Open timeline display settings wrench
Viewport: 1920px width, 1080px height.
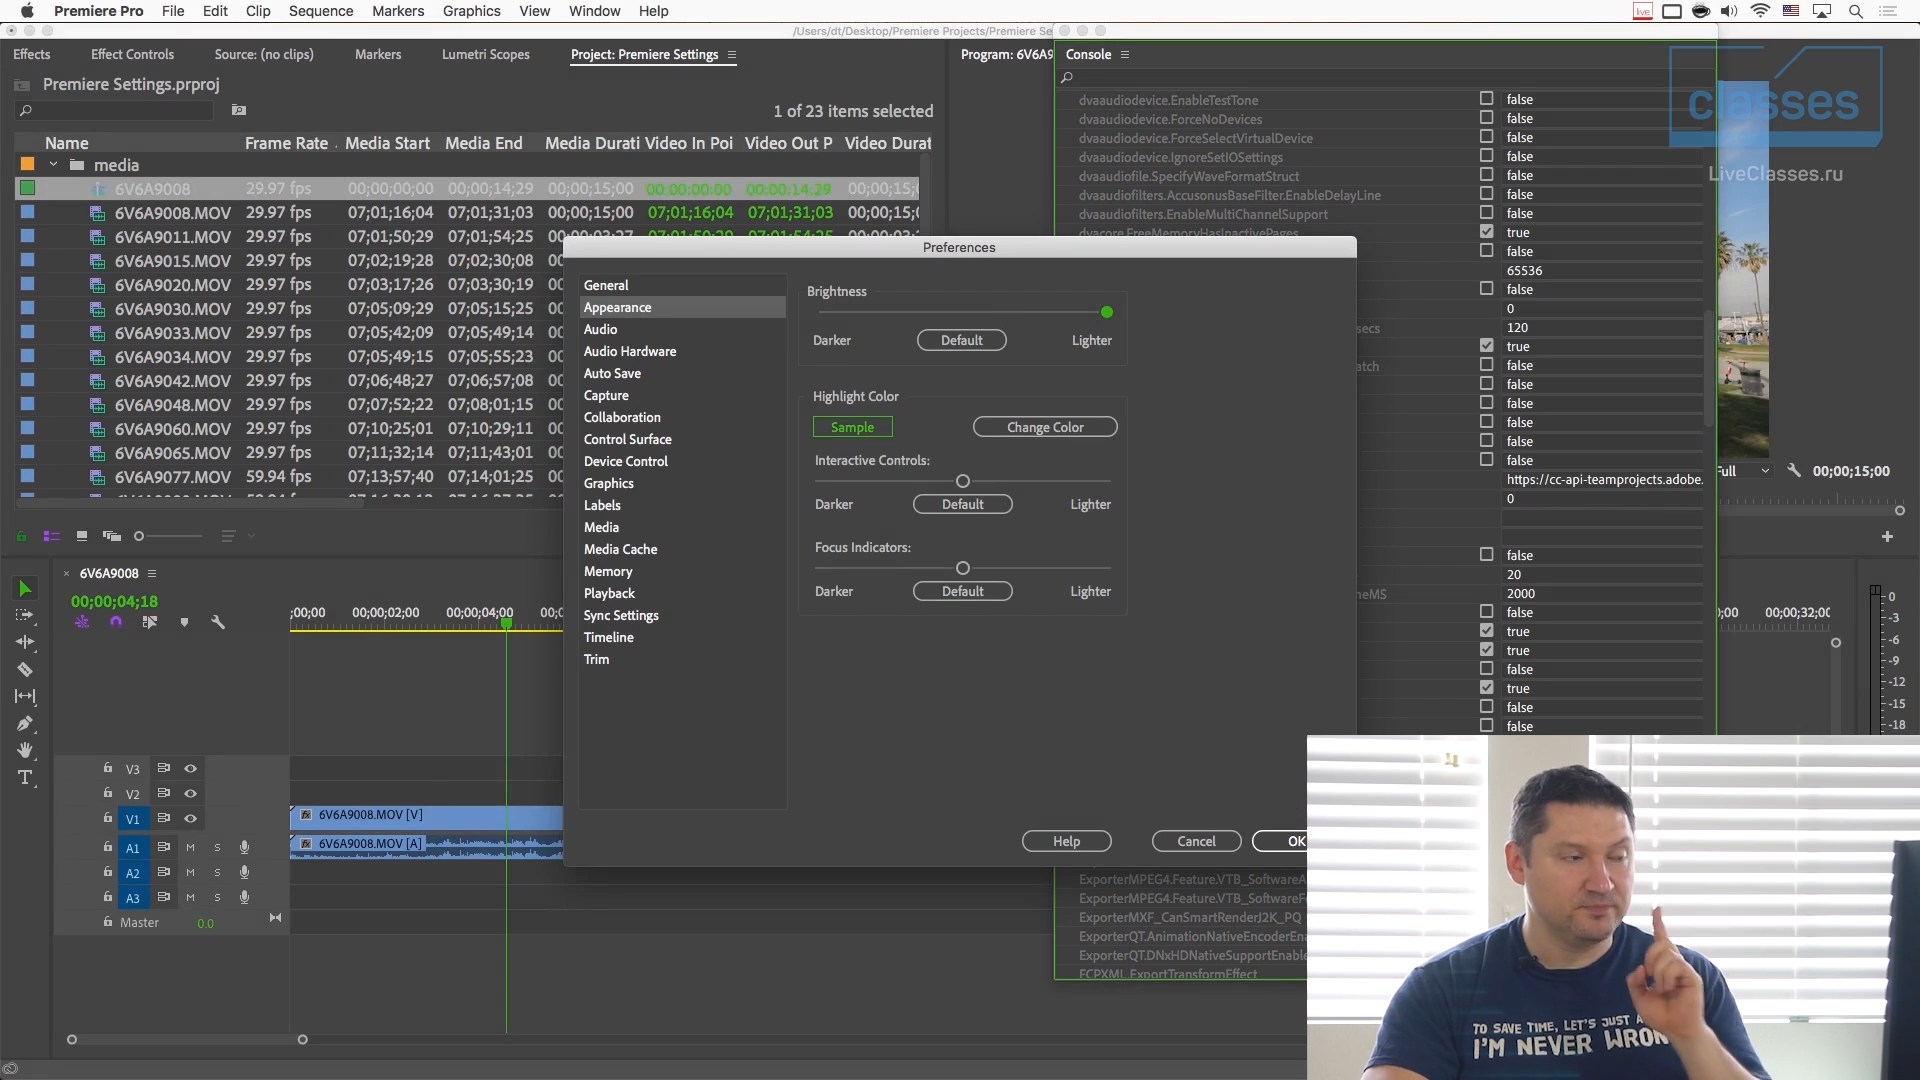[218, 622]
